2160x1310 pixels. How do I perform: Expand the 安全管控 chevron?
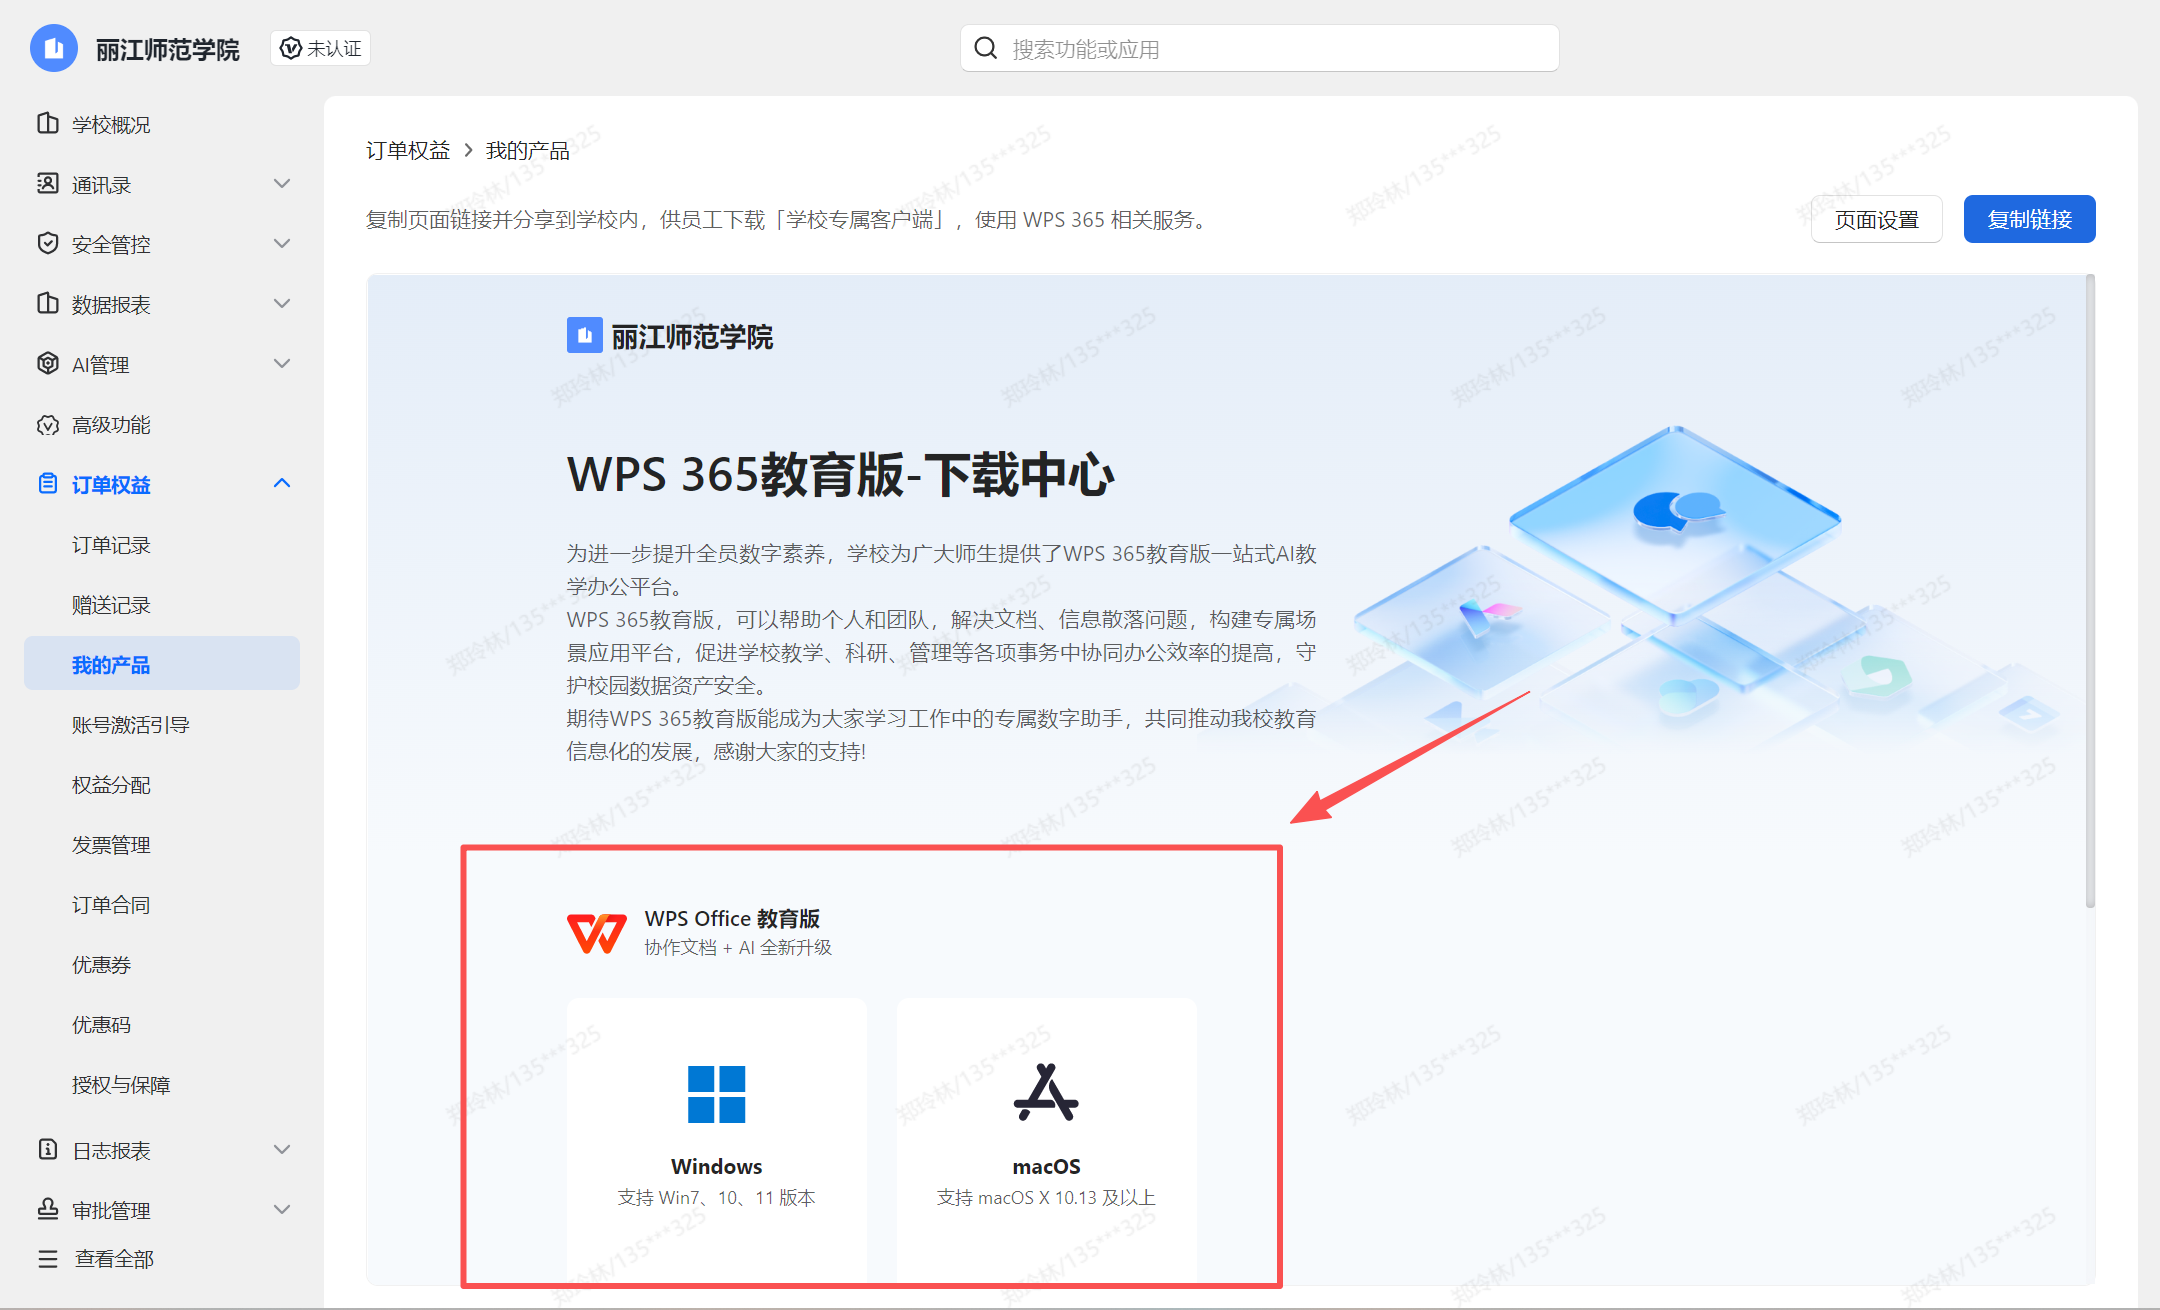pos(282,244)
